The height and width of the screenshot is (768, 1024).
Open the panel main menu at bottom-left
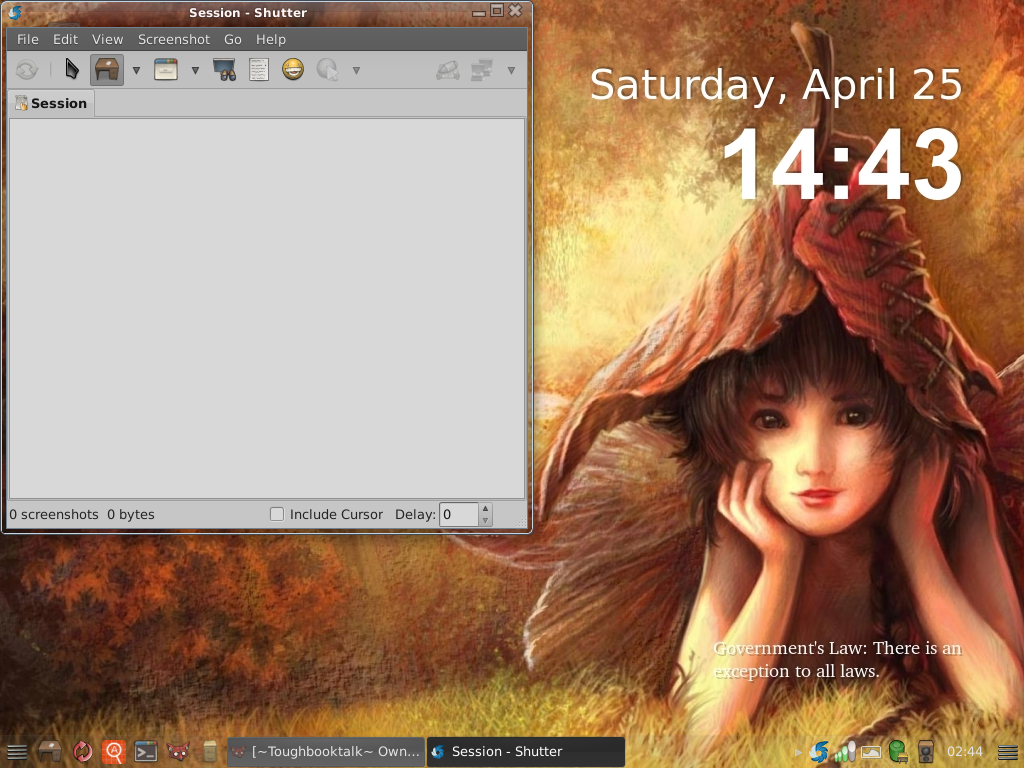point(16,752)
